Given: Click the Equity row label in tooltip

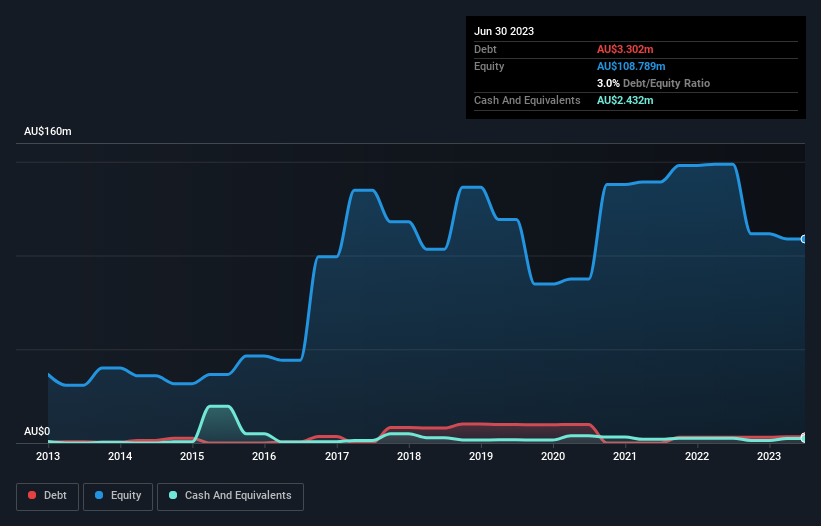Looking at the screenshot, I should 489,66.
